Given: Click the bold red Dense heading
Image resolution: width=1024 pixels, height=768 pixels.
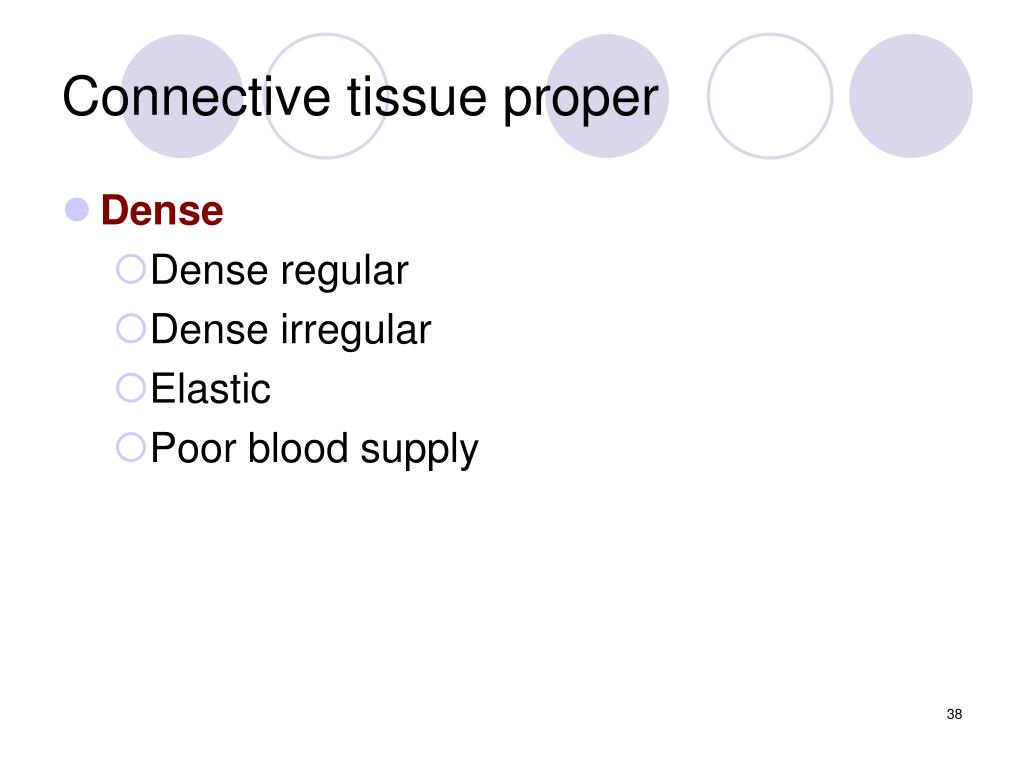Looking at the screenshot, I should pos(162,210).
